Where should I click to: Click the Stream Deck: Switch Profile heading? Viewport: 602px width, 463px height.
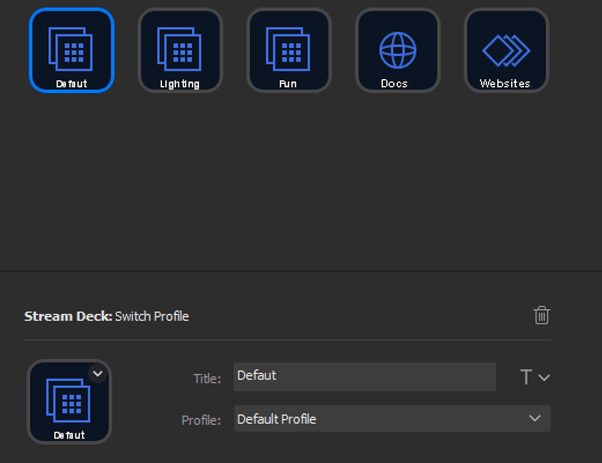pos(107,316)
